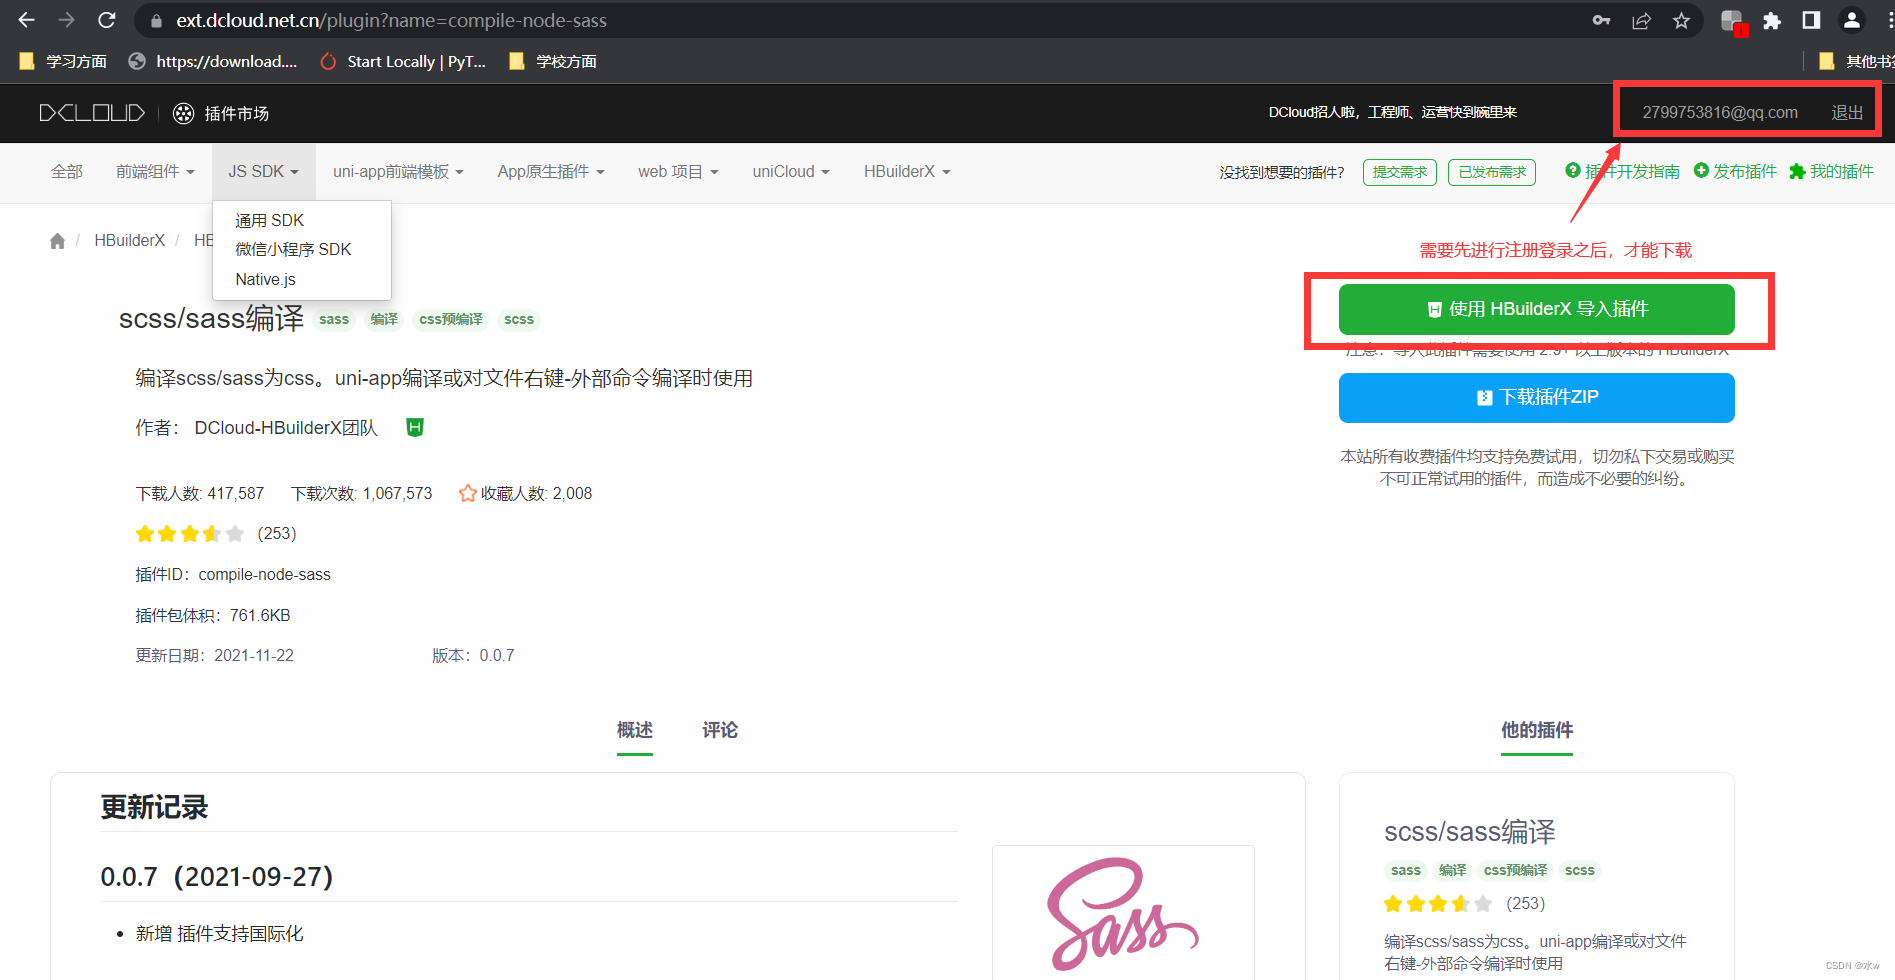Click the 插件开发指南 question mark icon
The width and height of the screenshot is (1895, 980).
tap(1571, 171)
